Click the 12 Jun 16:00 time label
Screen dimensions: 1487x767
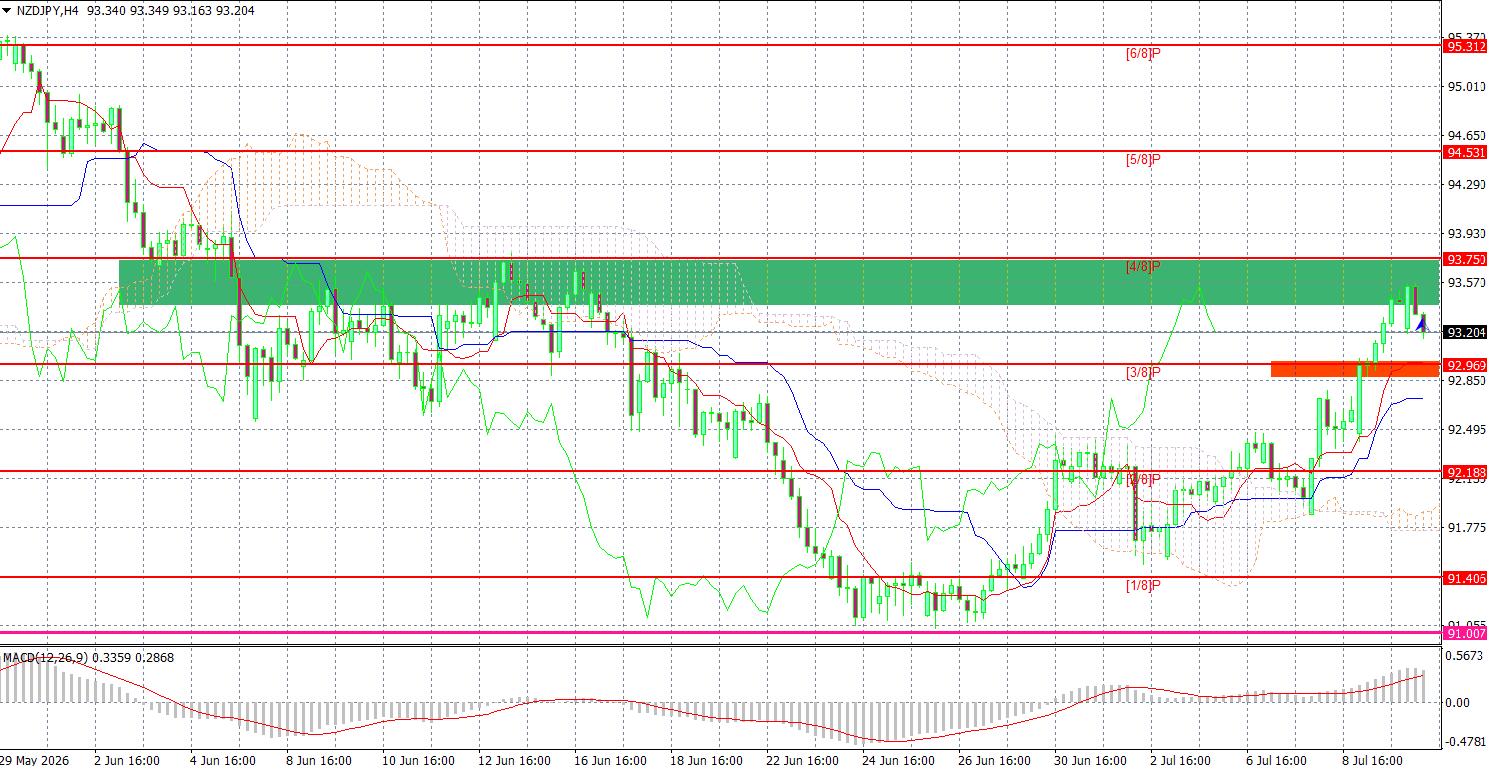click(x=515, y=760)
